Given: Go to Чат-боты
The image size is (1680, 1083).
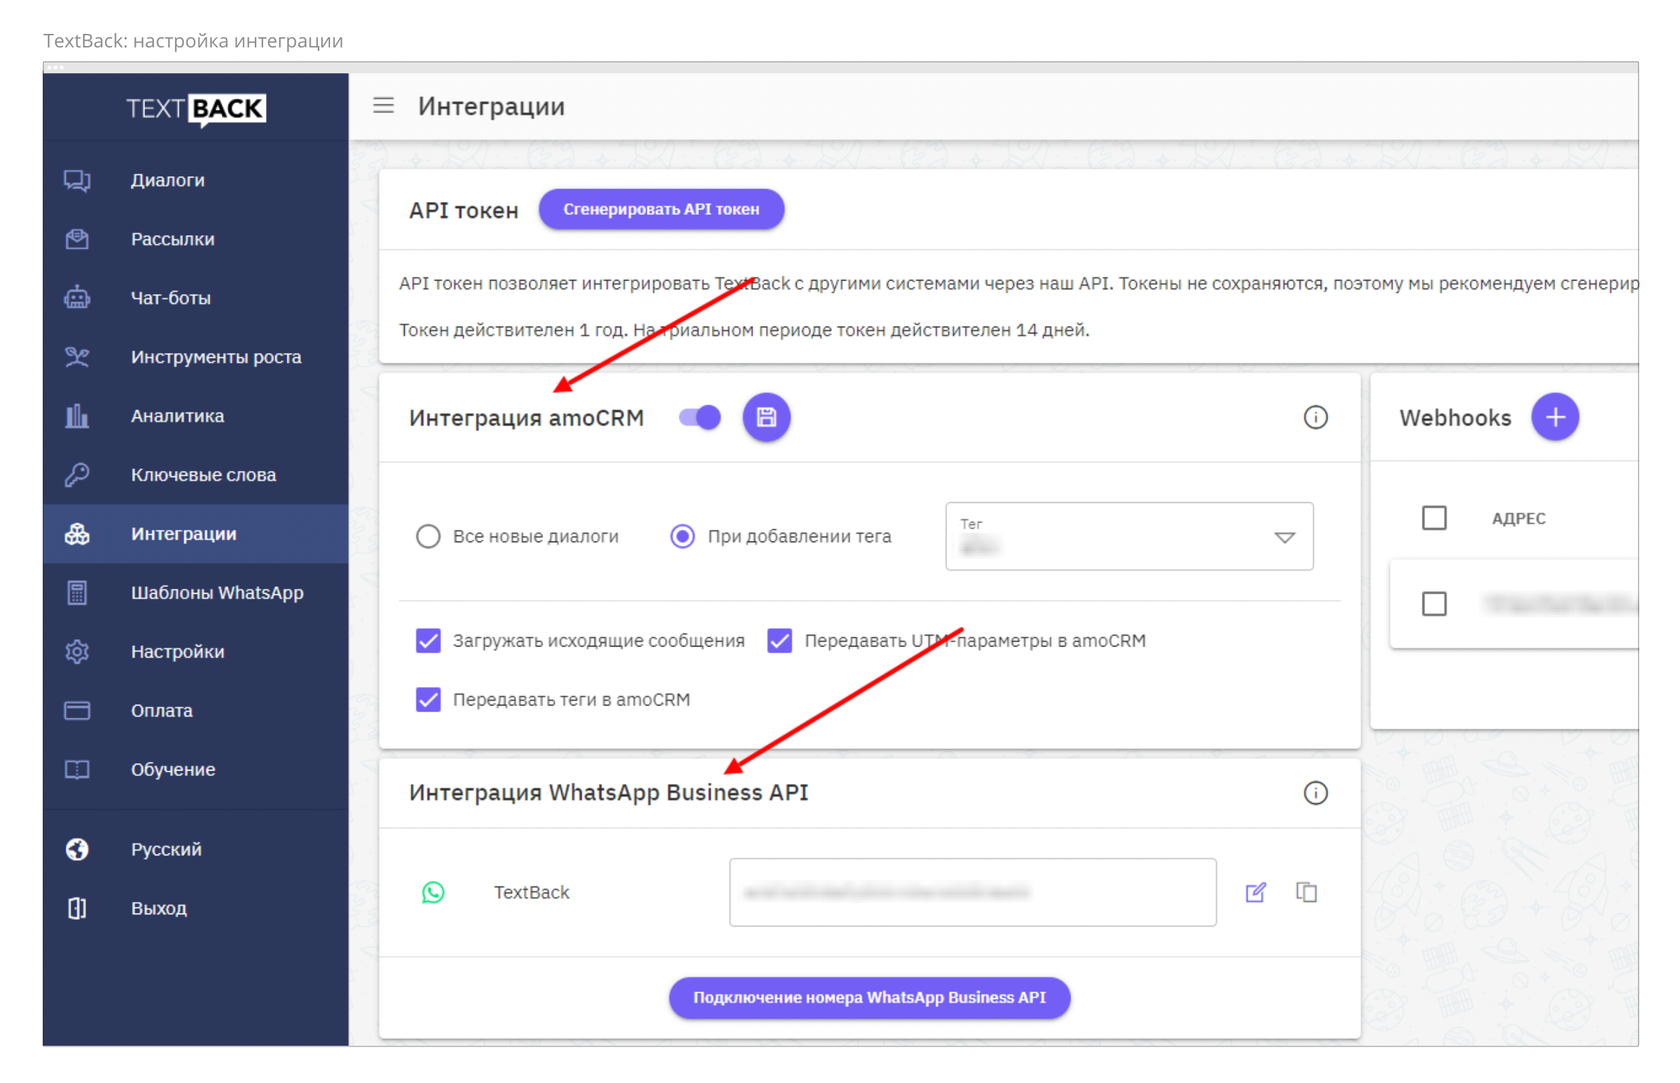Looking at the screenshot, I should (x=196, y=298).
